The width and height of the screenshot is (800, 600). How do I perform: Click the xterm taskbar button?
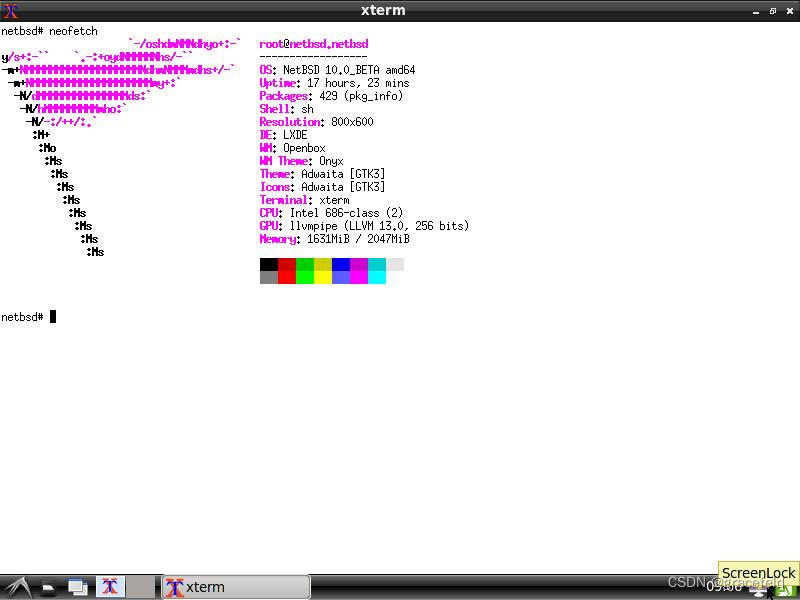click(x=236, y=587)
